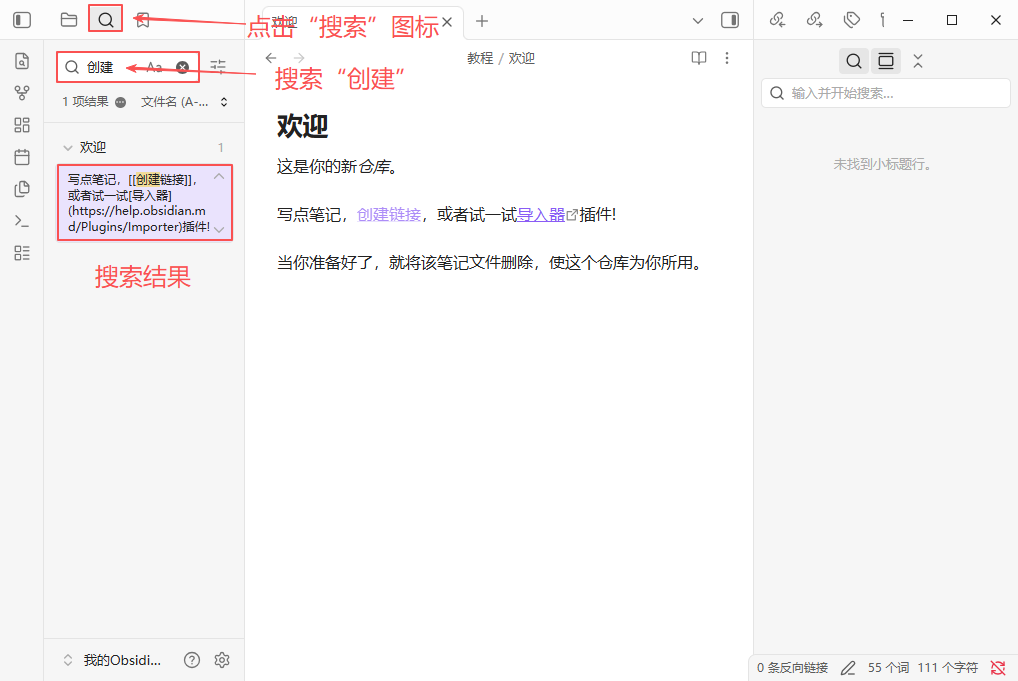The height and width of the screenshot is (681, 1018).
Task: Navigate forward with right arrow
Action: [x=299, y=58]
